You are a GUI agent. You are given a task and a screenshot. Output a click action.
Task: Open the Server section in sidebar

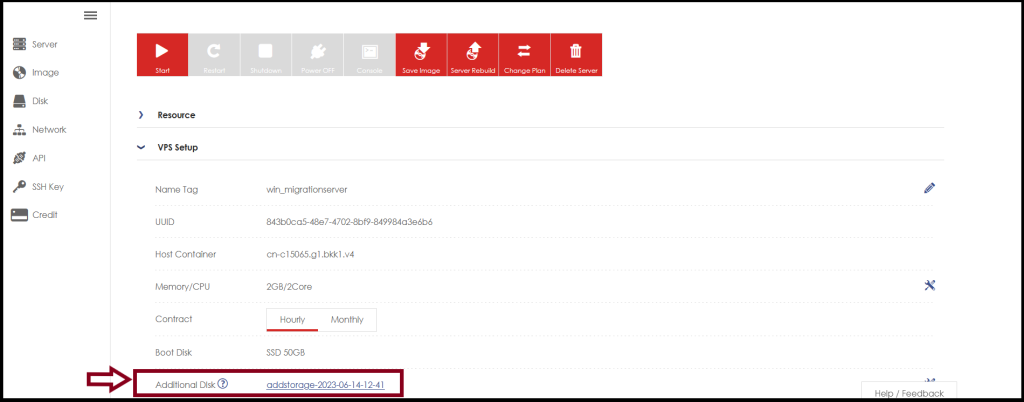[35, 44]
